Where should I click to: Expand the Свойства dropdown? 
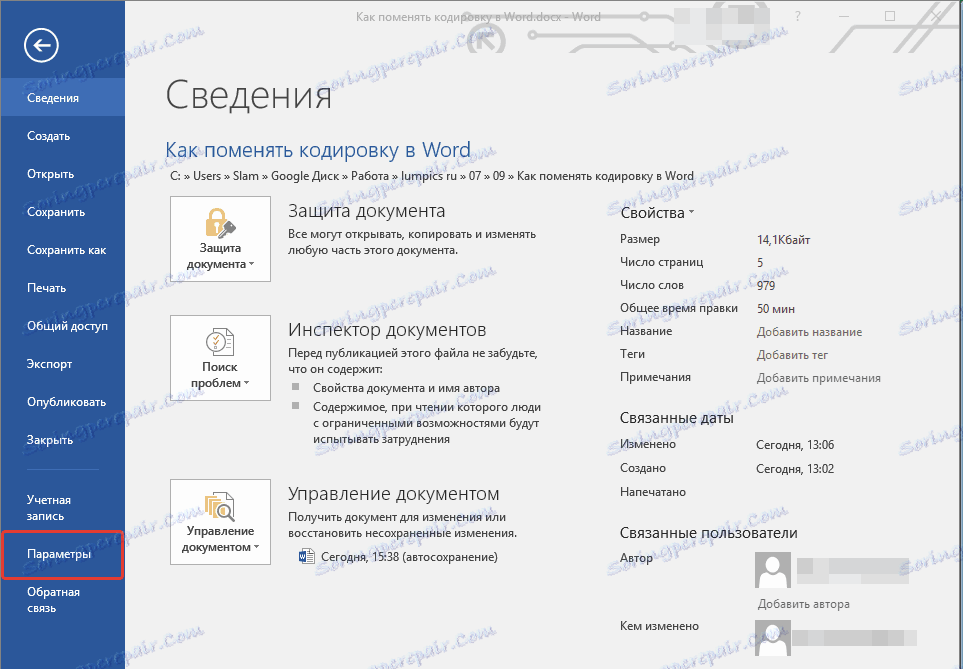pyautogui.click(x=657, y=213)
